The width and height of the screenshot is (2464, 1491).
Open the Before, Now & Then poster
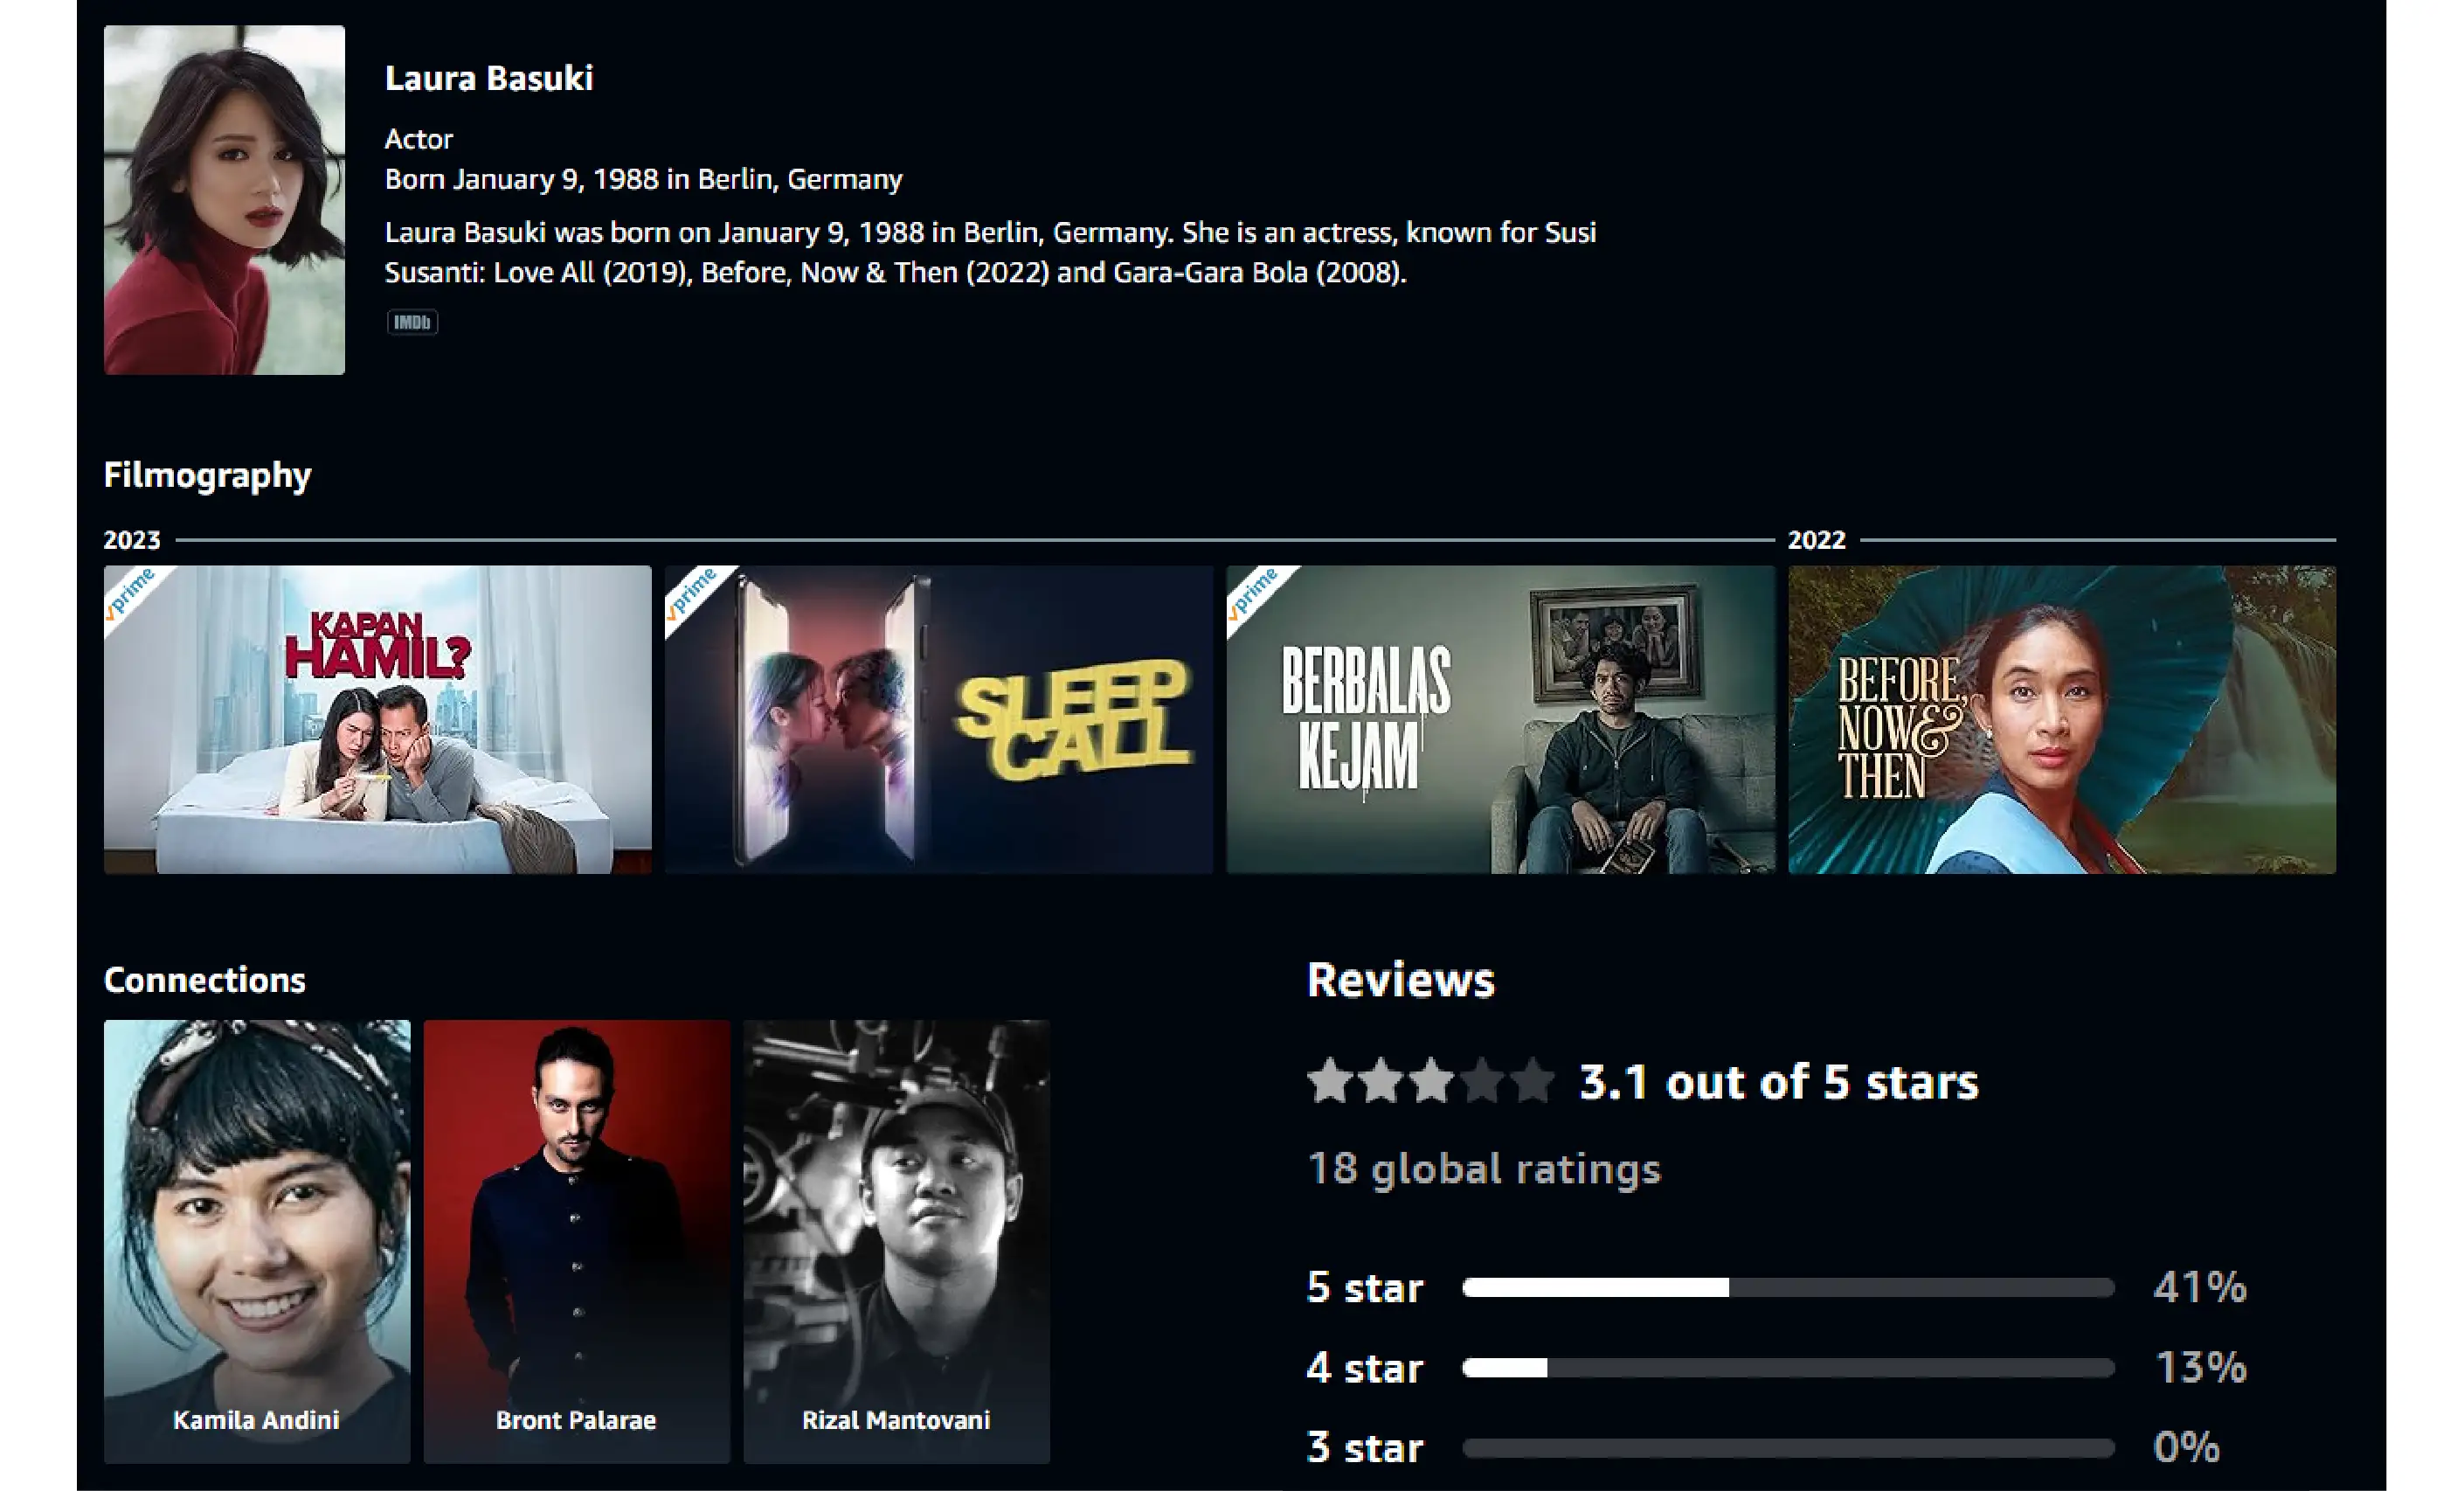point(2062,720)
